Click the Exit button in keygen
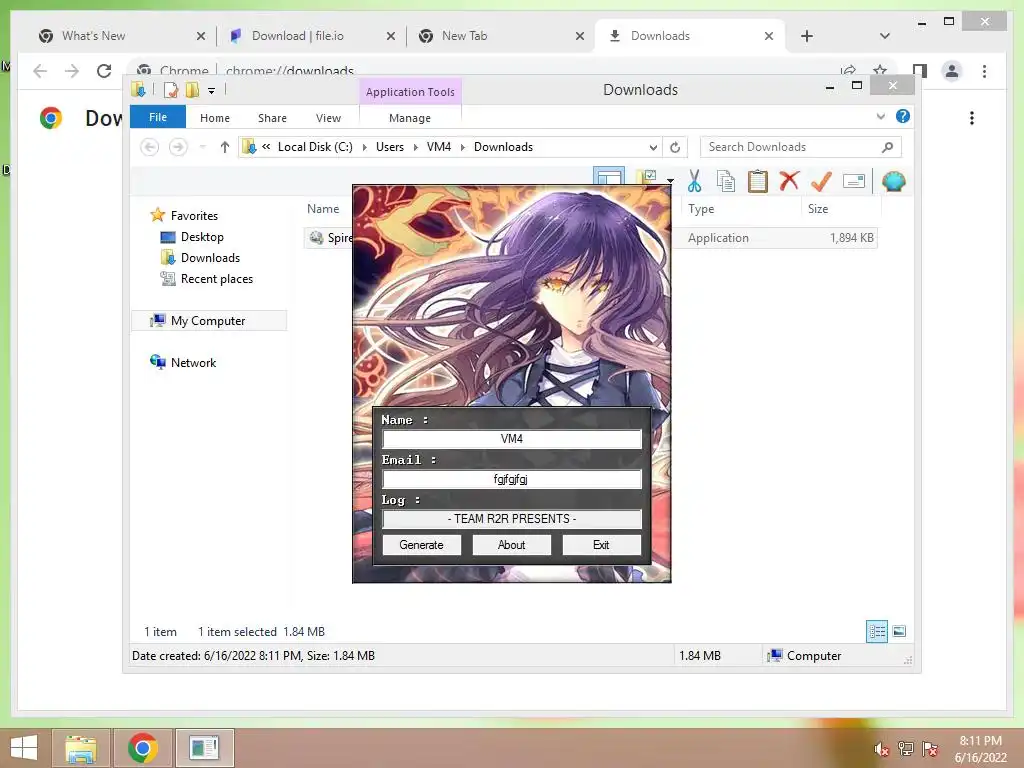1024x768 pixels. pos(601,545)
